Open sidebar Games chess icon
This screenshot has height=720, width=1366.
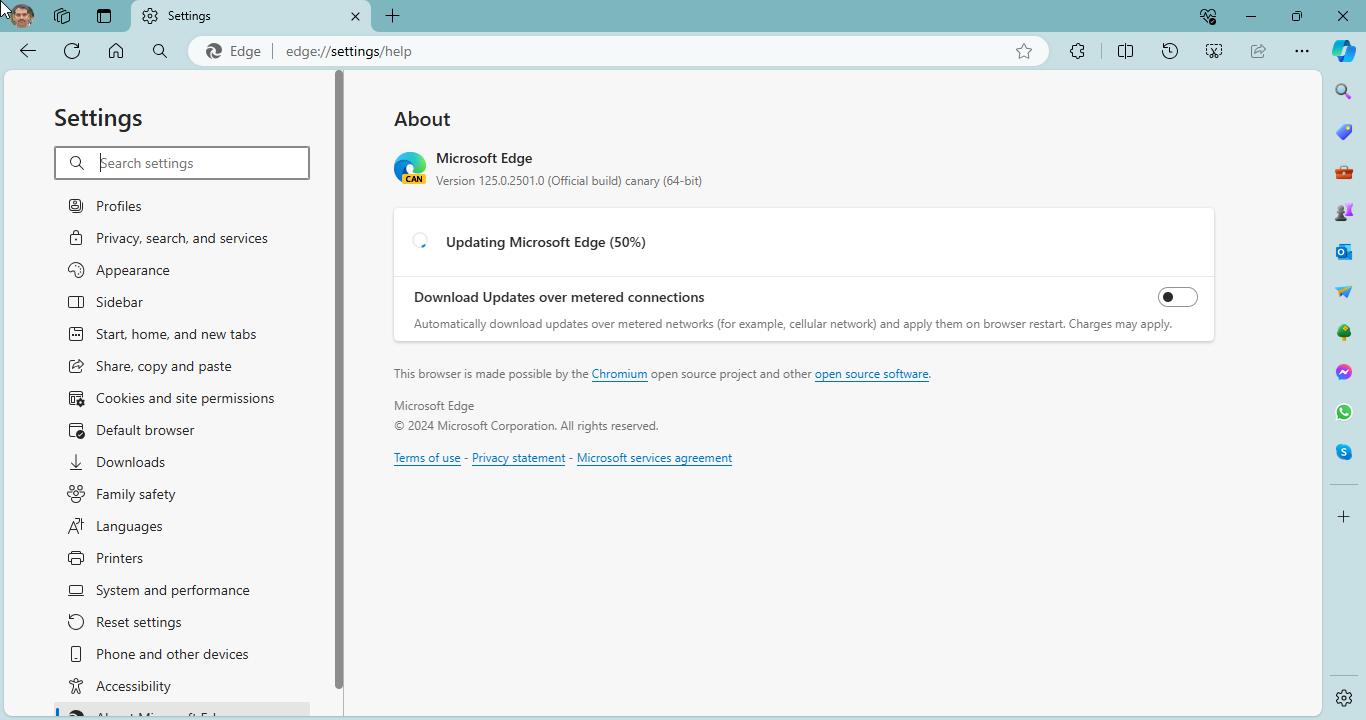1344,212
